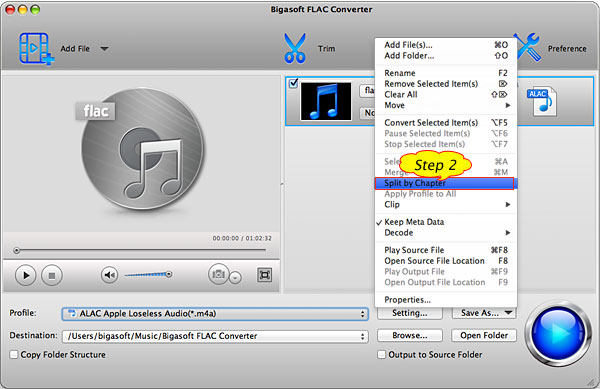
Task: Open the Destination path combo box
Action: pyautogui.click(x=215, y=336)
